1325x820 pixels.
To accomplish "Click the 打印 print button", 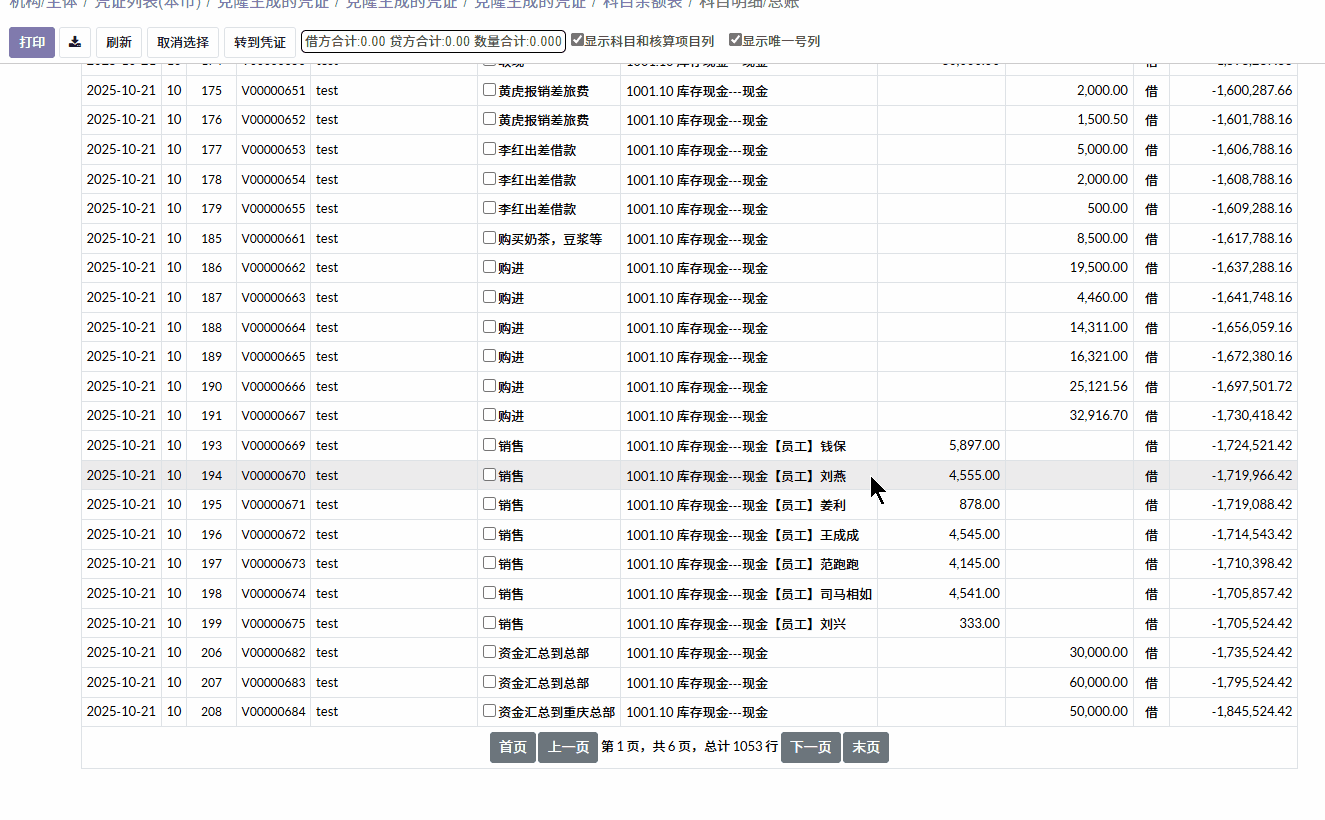I will tap(32, 42).
